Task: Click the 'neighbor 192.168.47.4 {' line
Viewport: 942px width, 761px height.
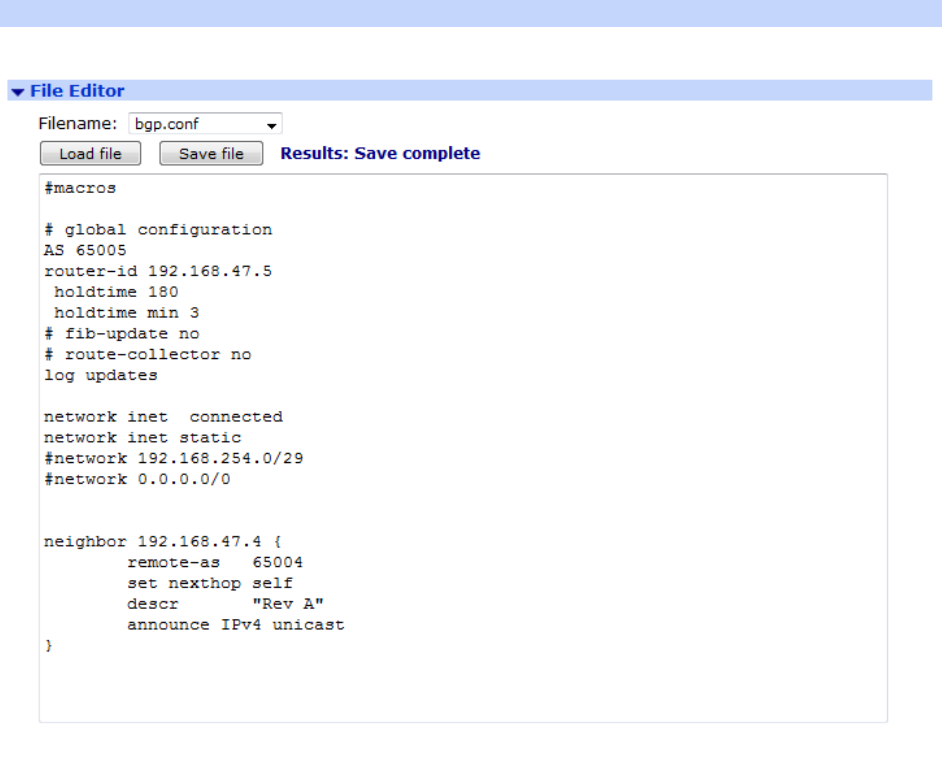Action: click(163, 542)
